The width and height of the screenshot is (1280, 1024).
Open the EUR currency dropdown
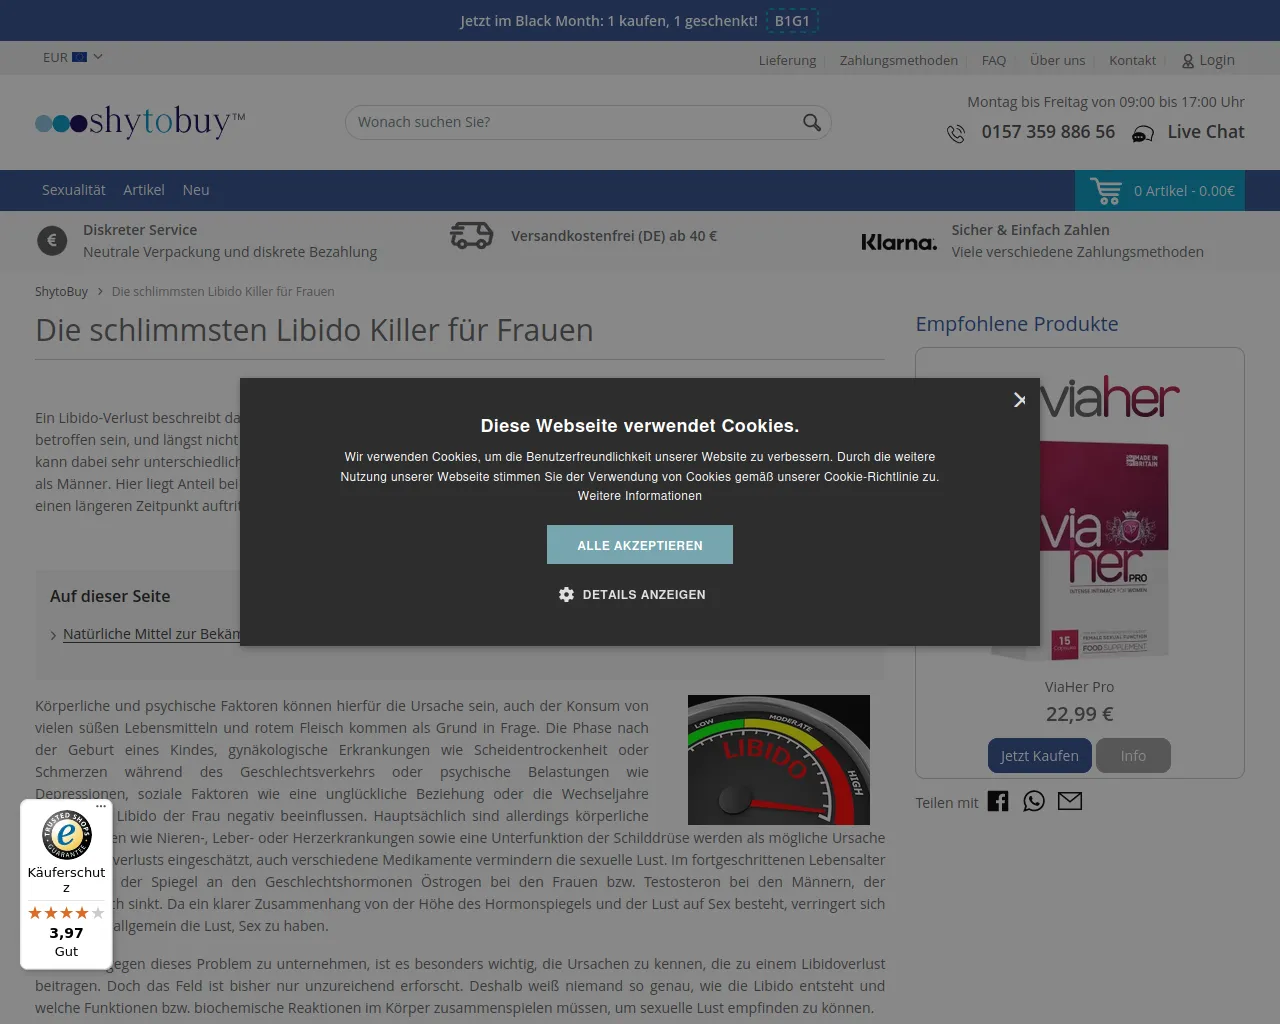coord(73,57)
